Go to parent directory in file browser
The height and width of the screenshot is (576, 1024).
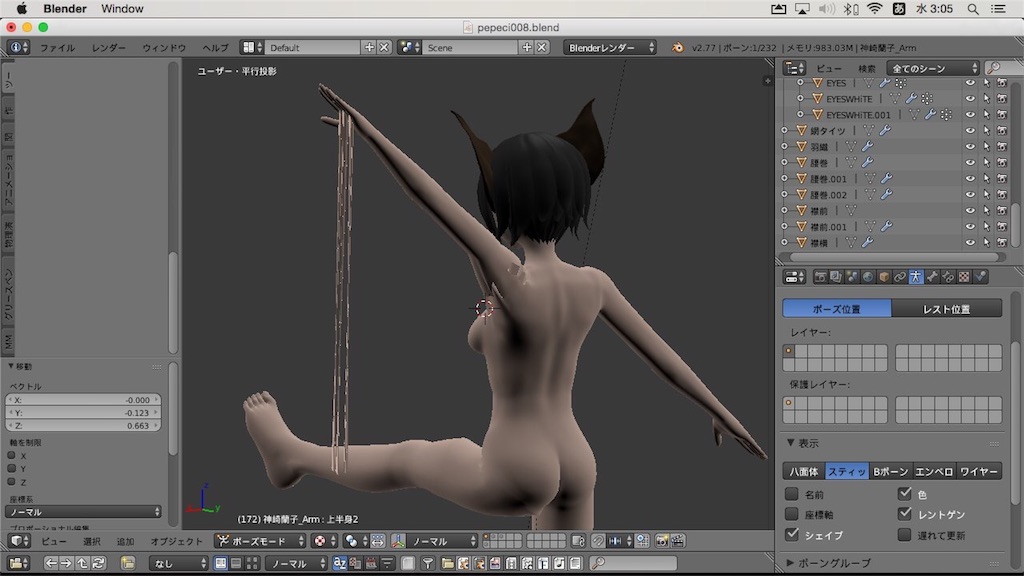point(82,563)
